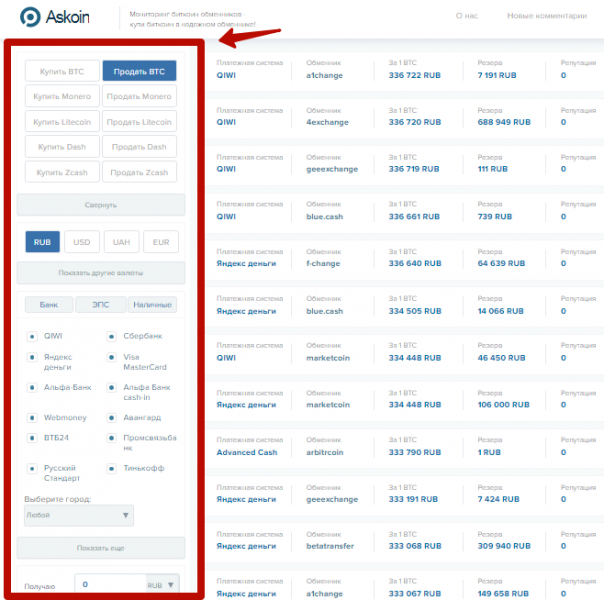This screenshot has width=604, height=600.
Task: Click Advanced Cash payment system
Action: tap(247, 452)
